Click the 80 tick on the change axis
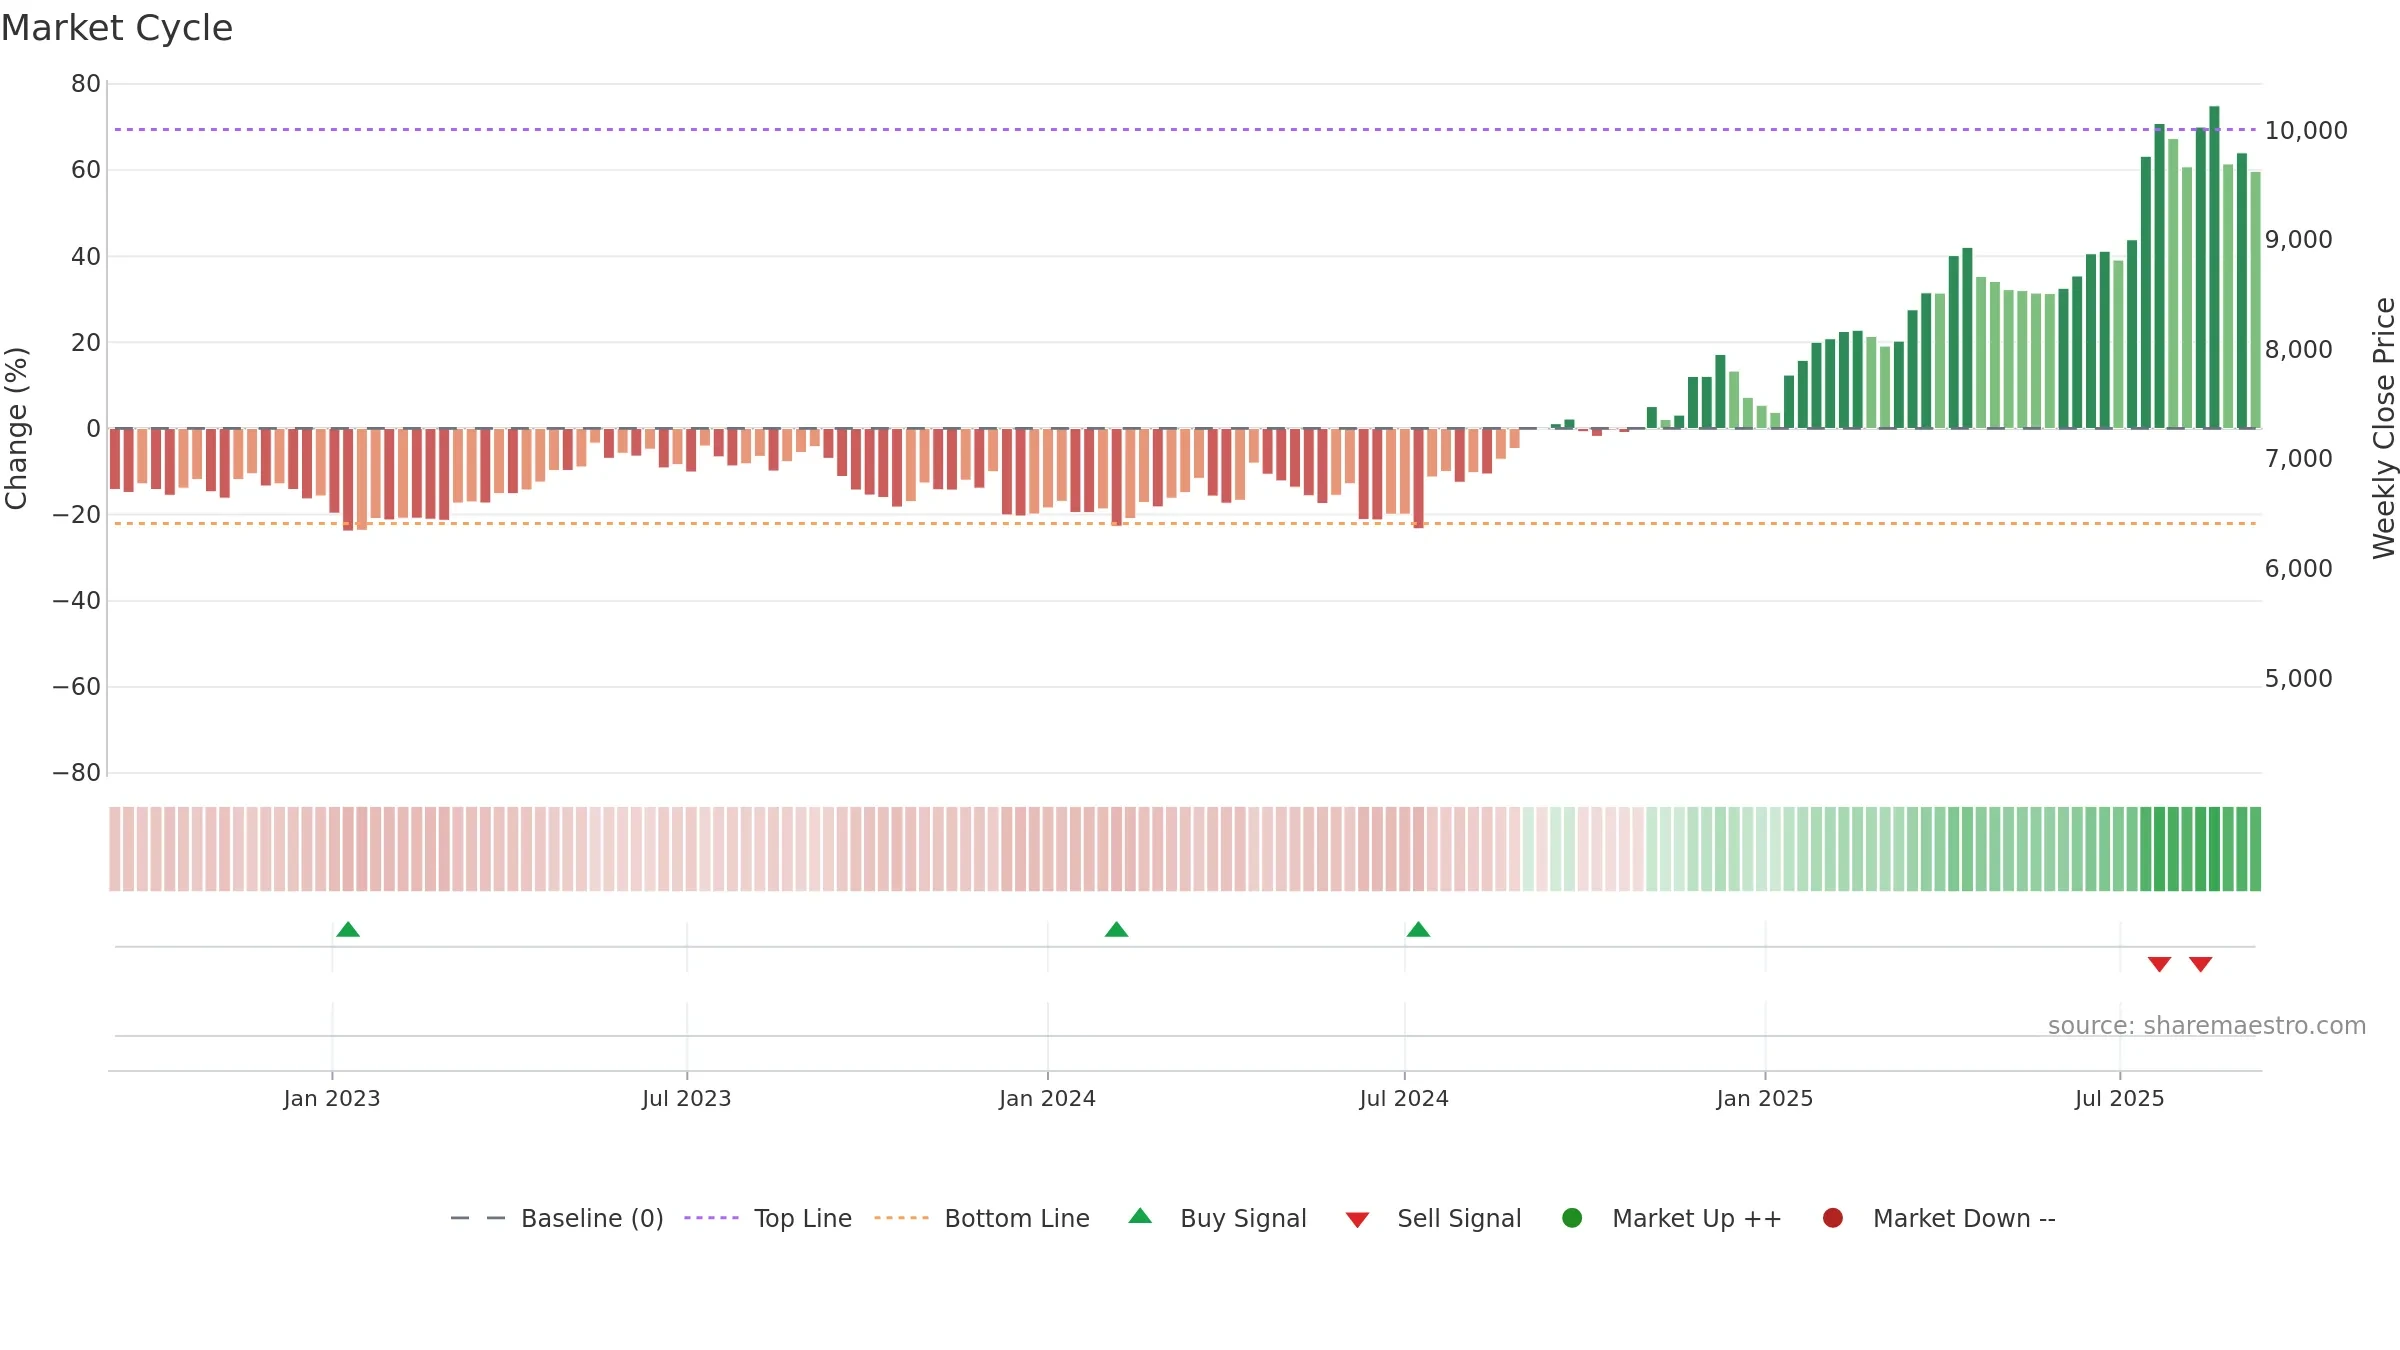 click(x=86, y=84)
